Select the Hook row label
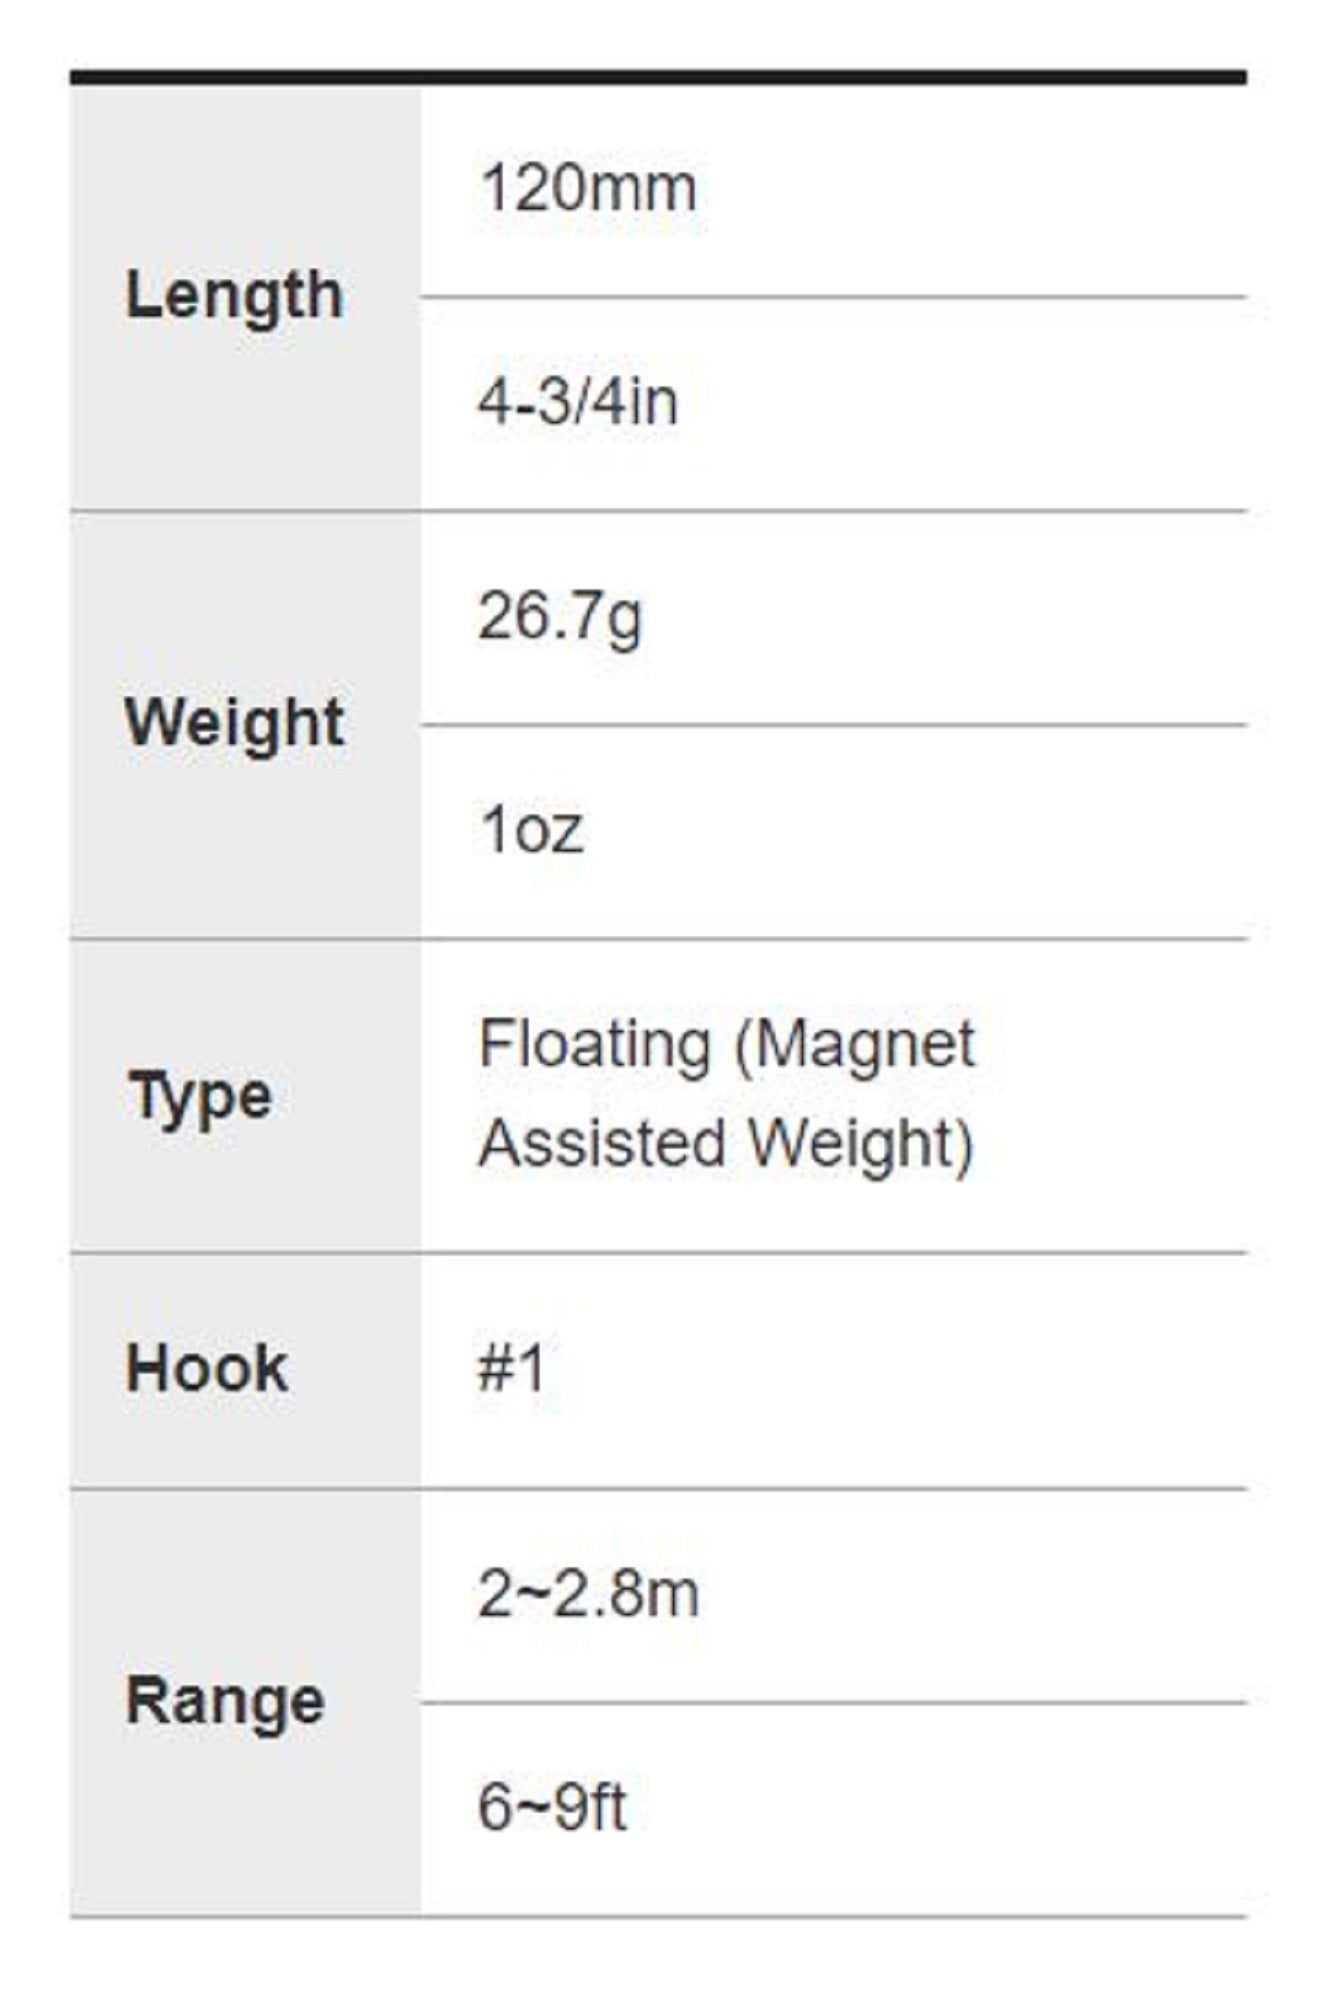1343x2000 pixels. pos(207,1368)
